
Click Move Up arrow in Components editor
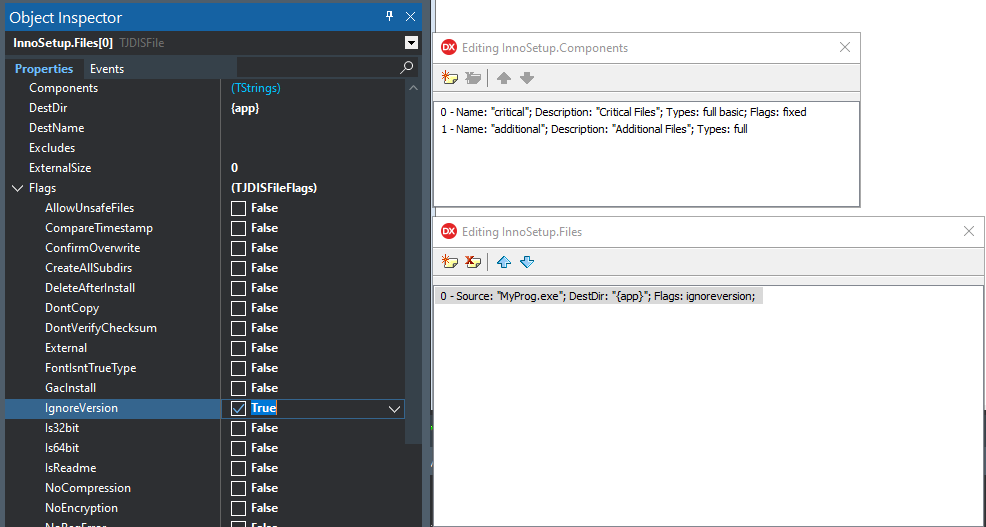pos(504,78)
